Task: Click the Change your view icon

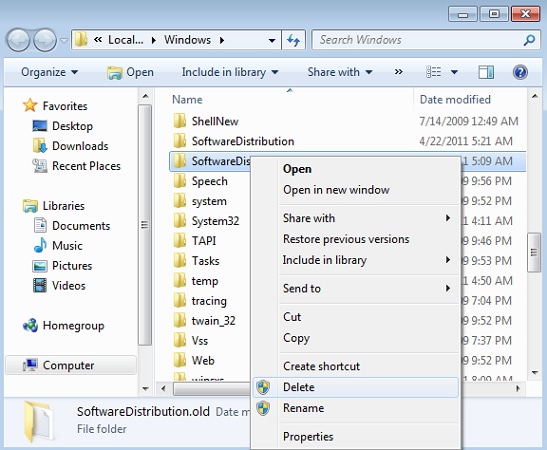Action: click(x=434, y=72)
